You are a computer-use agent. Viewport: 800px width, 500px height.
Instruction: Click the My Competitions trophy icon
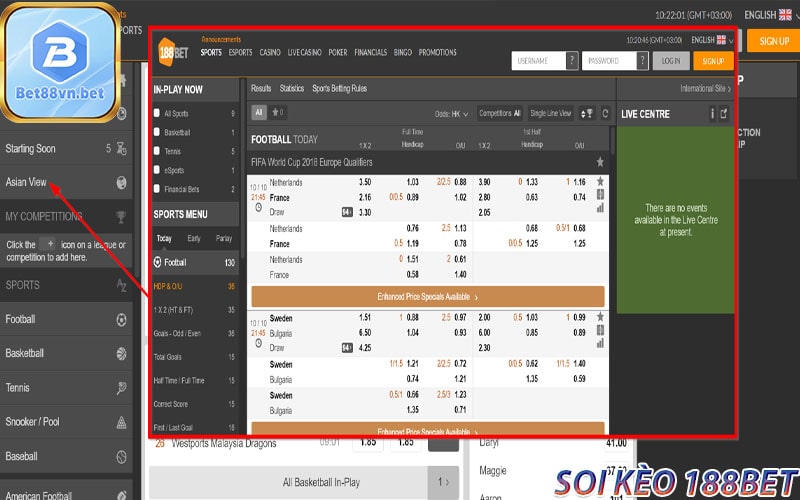coord(121,217)
